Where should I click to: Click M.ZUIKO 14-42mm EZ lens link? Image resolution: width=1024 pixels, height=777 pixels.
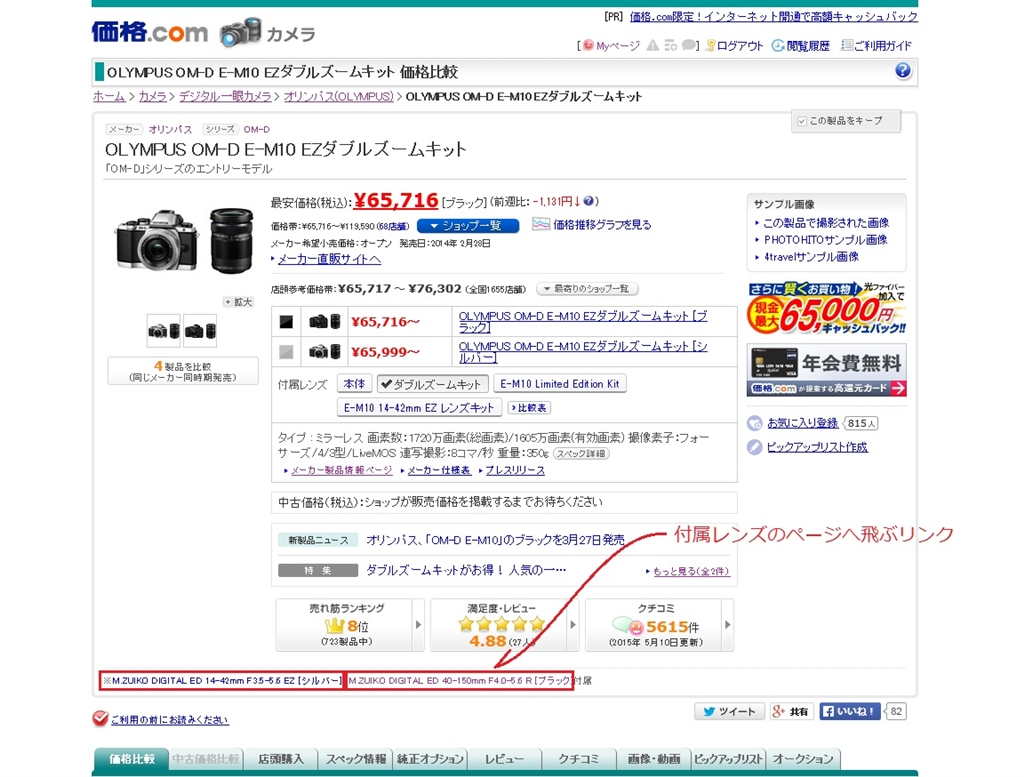point(227,680)
